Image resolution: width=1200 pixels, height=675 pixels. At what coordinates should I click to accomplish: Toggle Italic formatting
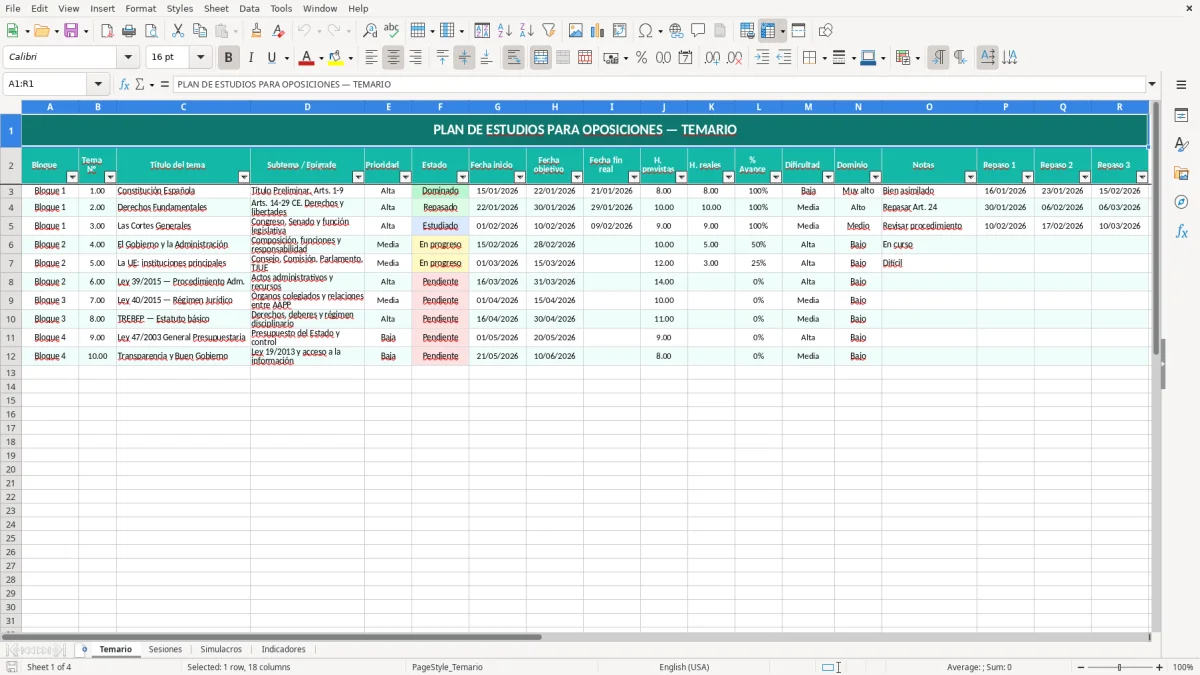point(251,58)
